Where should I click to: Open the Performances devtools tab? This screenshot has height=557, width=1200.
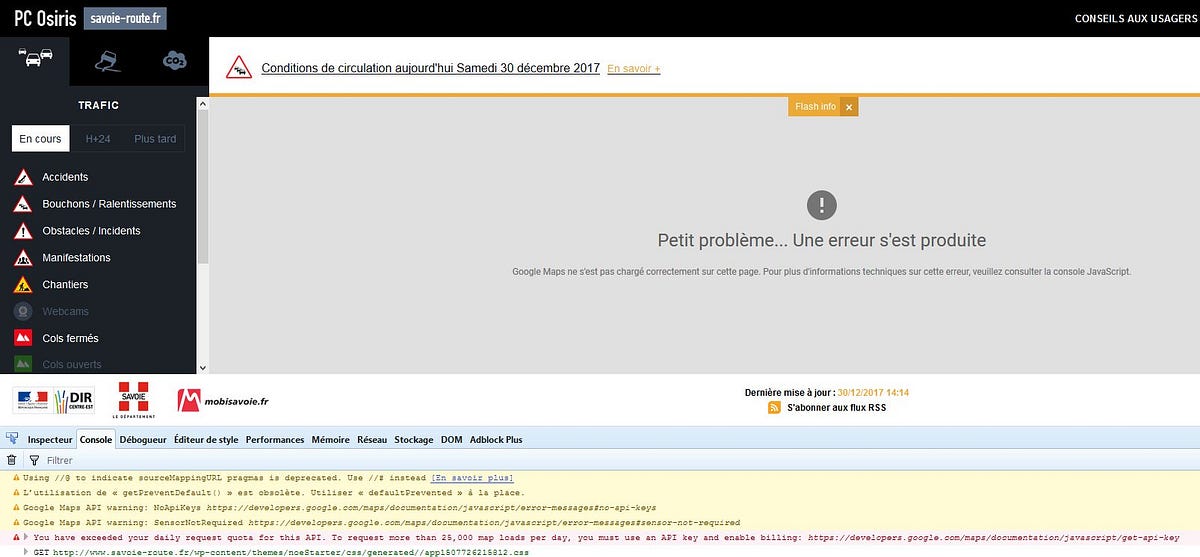pos(275,439)
